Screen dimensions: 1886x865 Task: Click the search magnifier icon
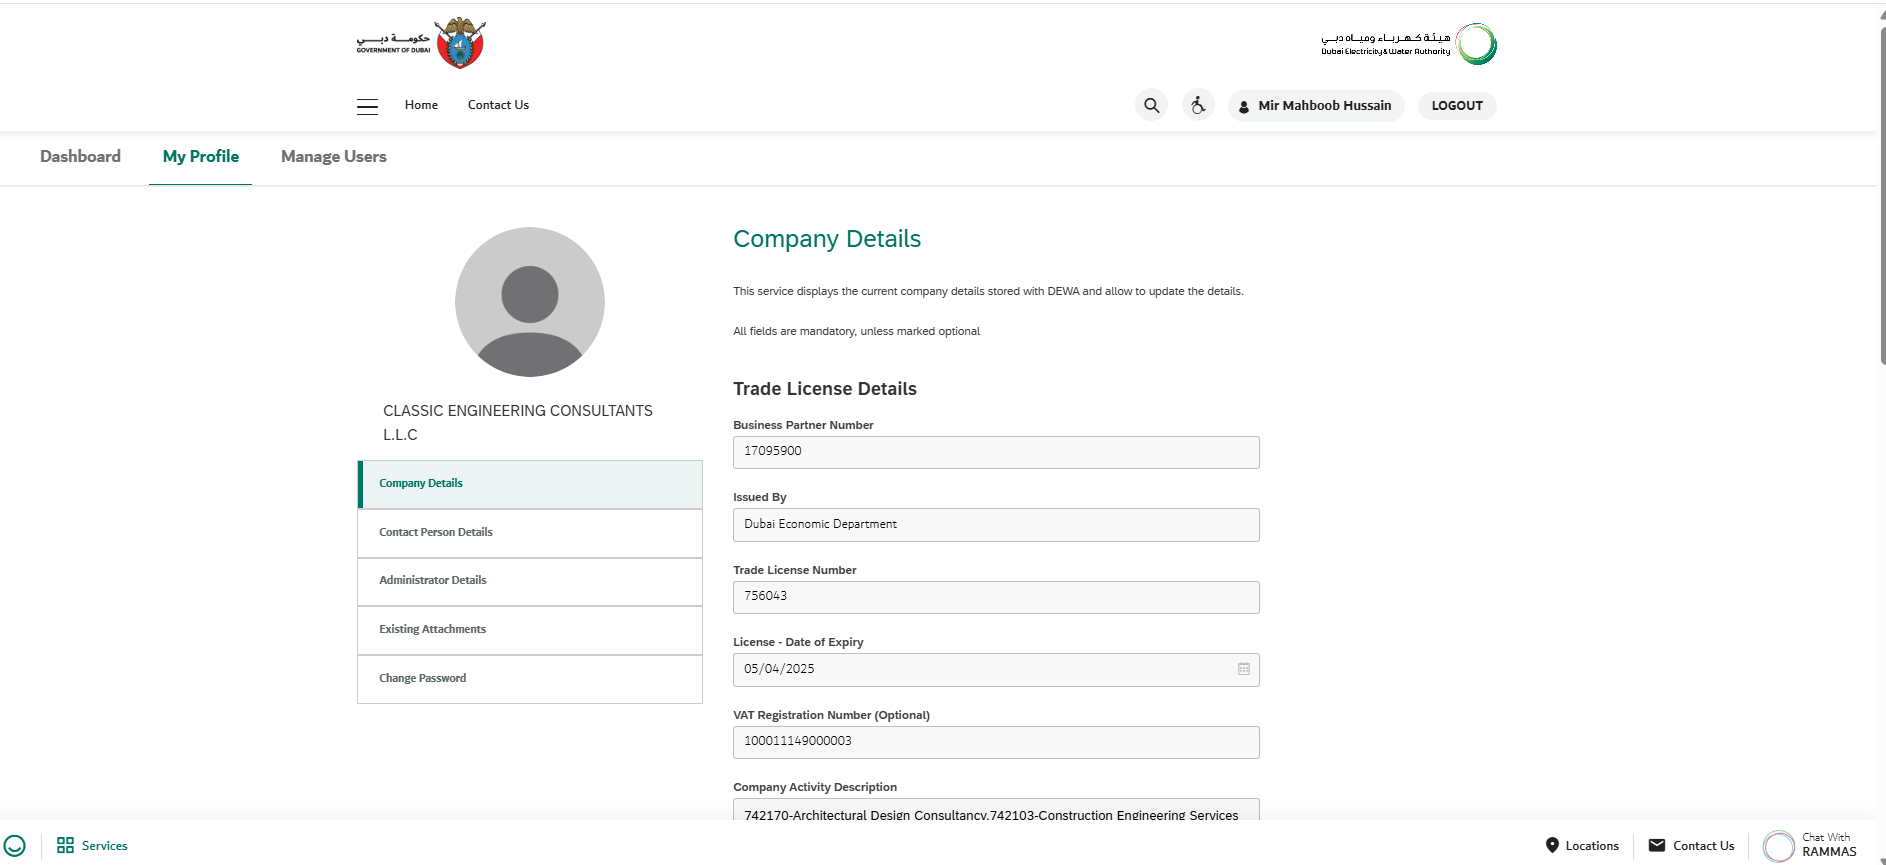[x=1151, y=105]
